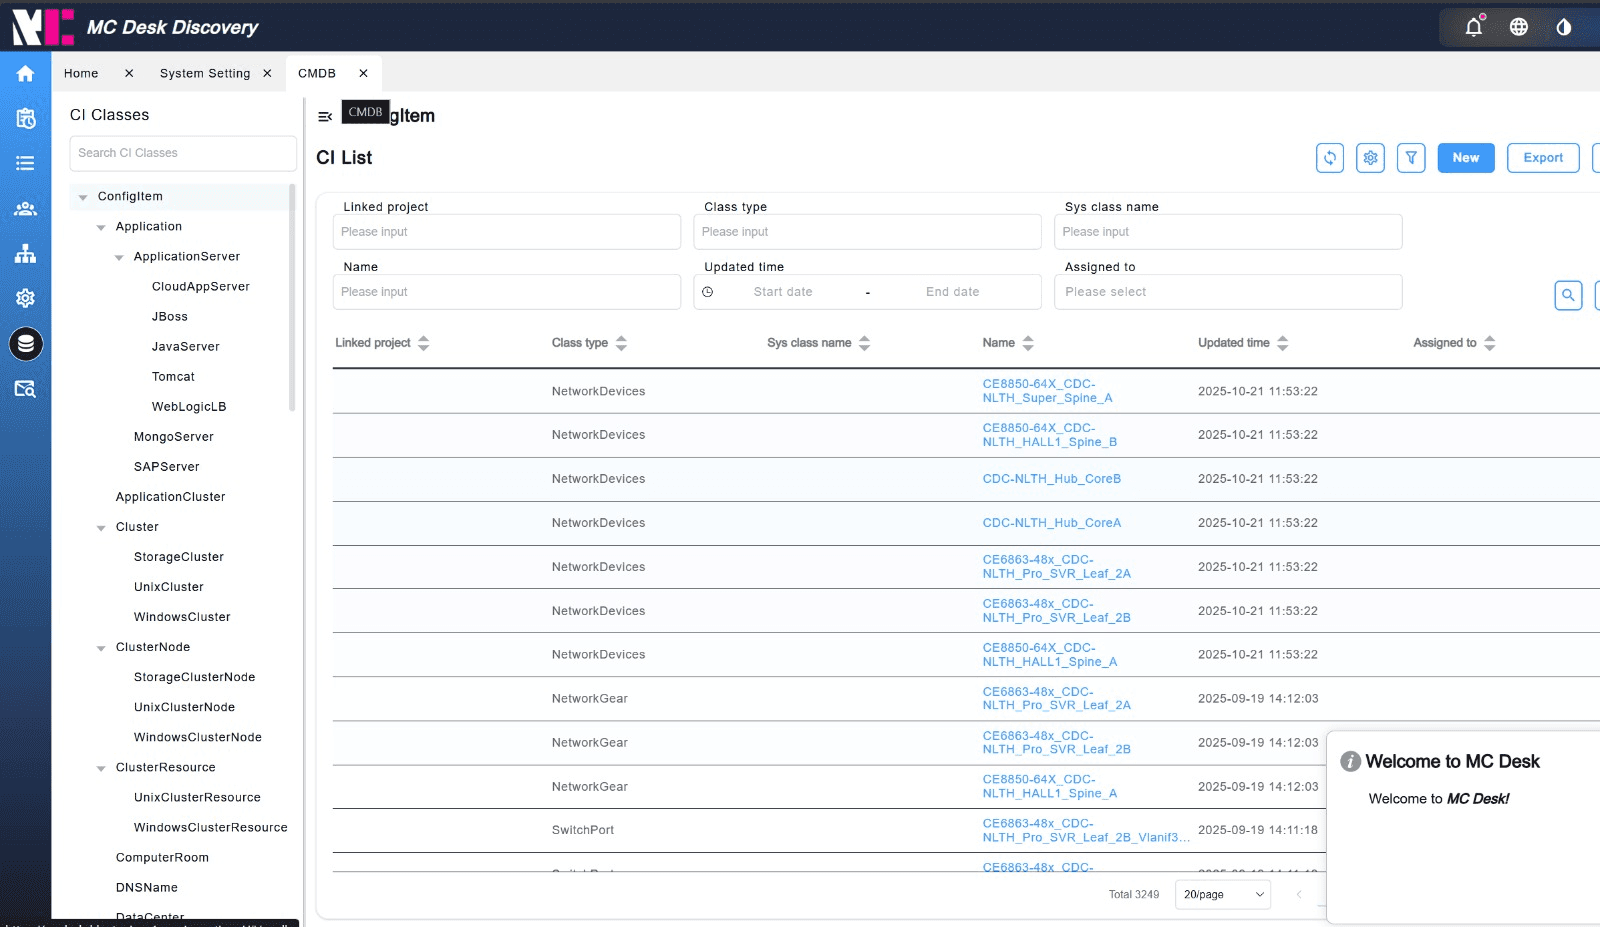This screenshot has height=927, width=1600.
Task: Open the CMDB database sidebar icon
Action: tap(26, 344)
